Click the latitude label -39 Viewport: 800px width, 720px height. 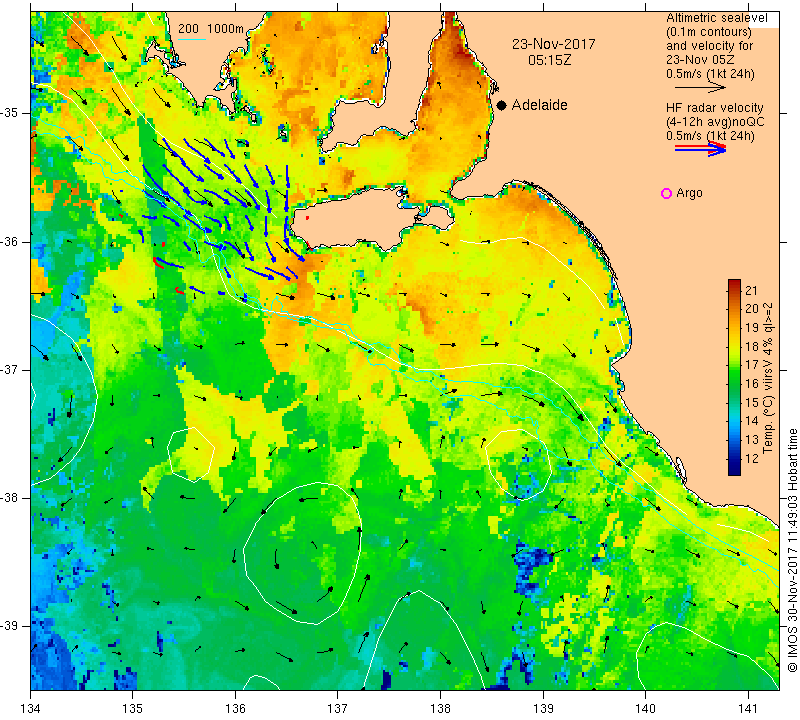pyautogui.click(x=10, y=626)
